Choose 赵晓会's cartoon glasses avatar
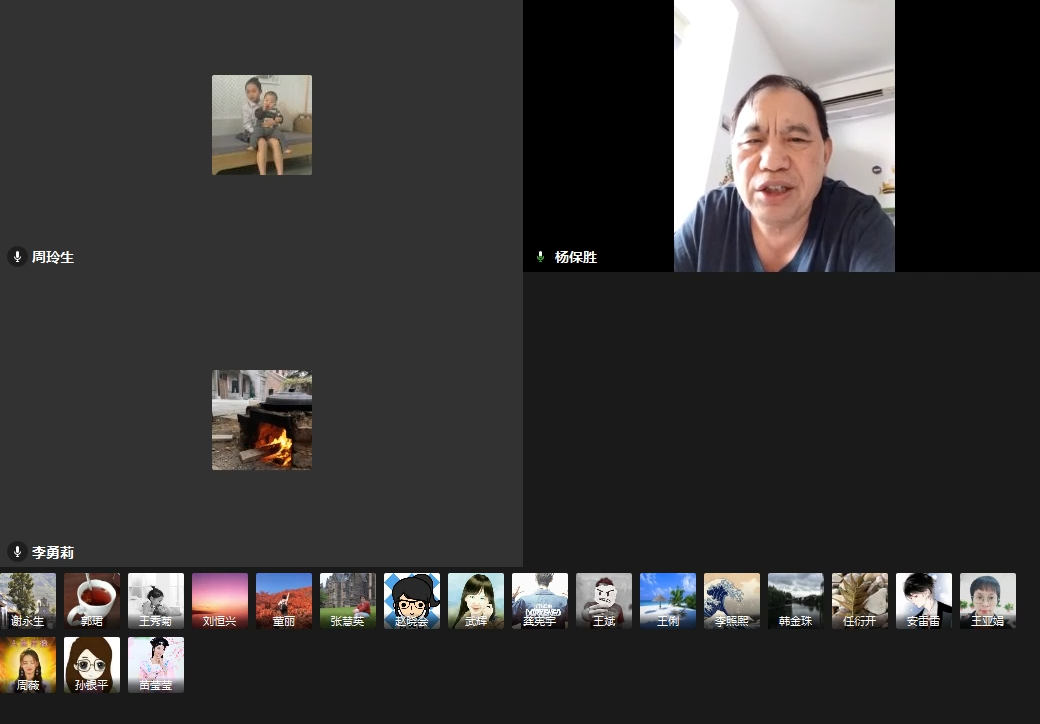1040x724 pixels. coord(412,600)
